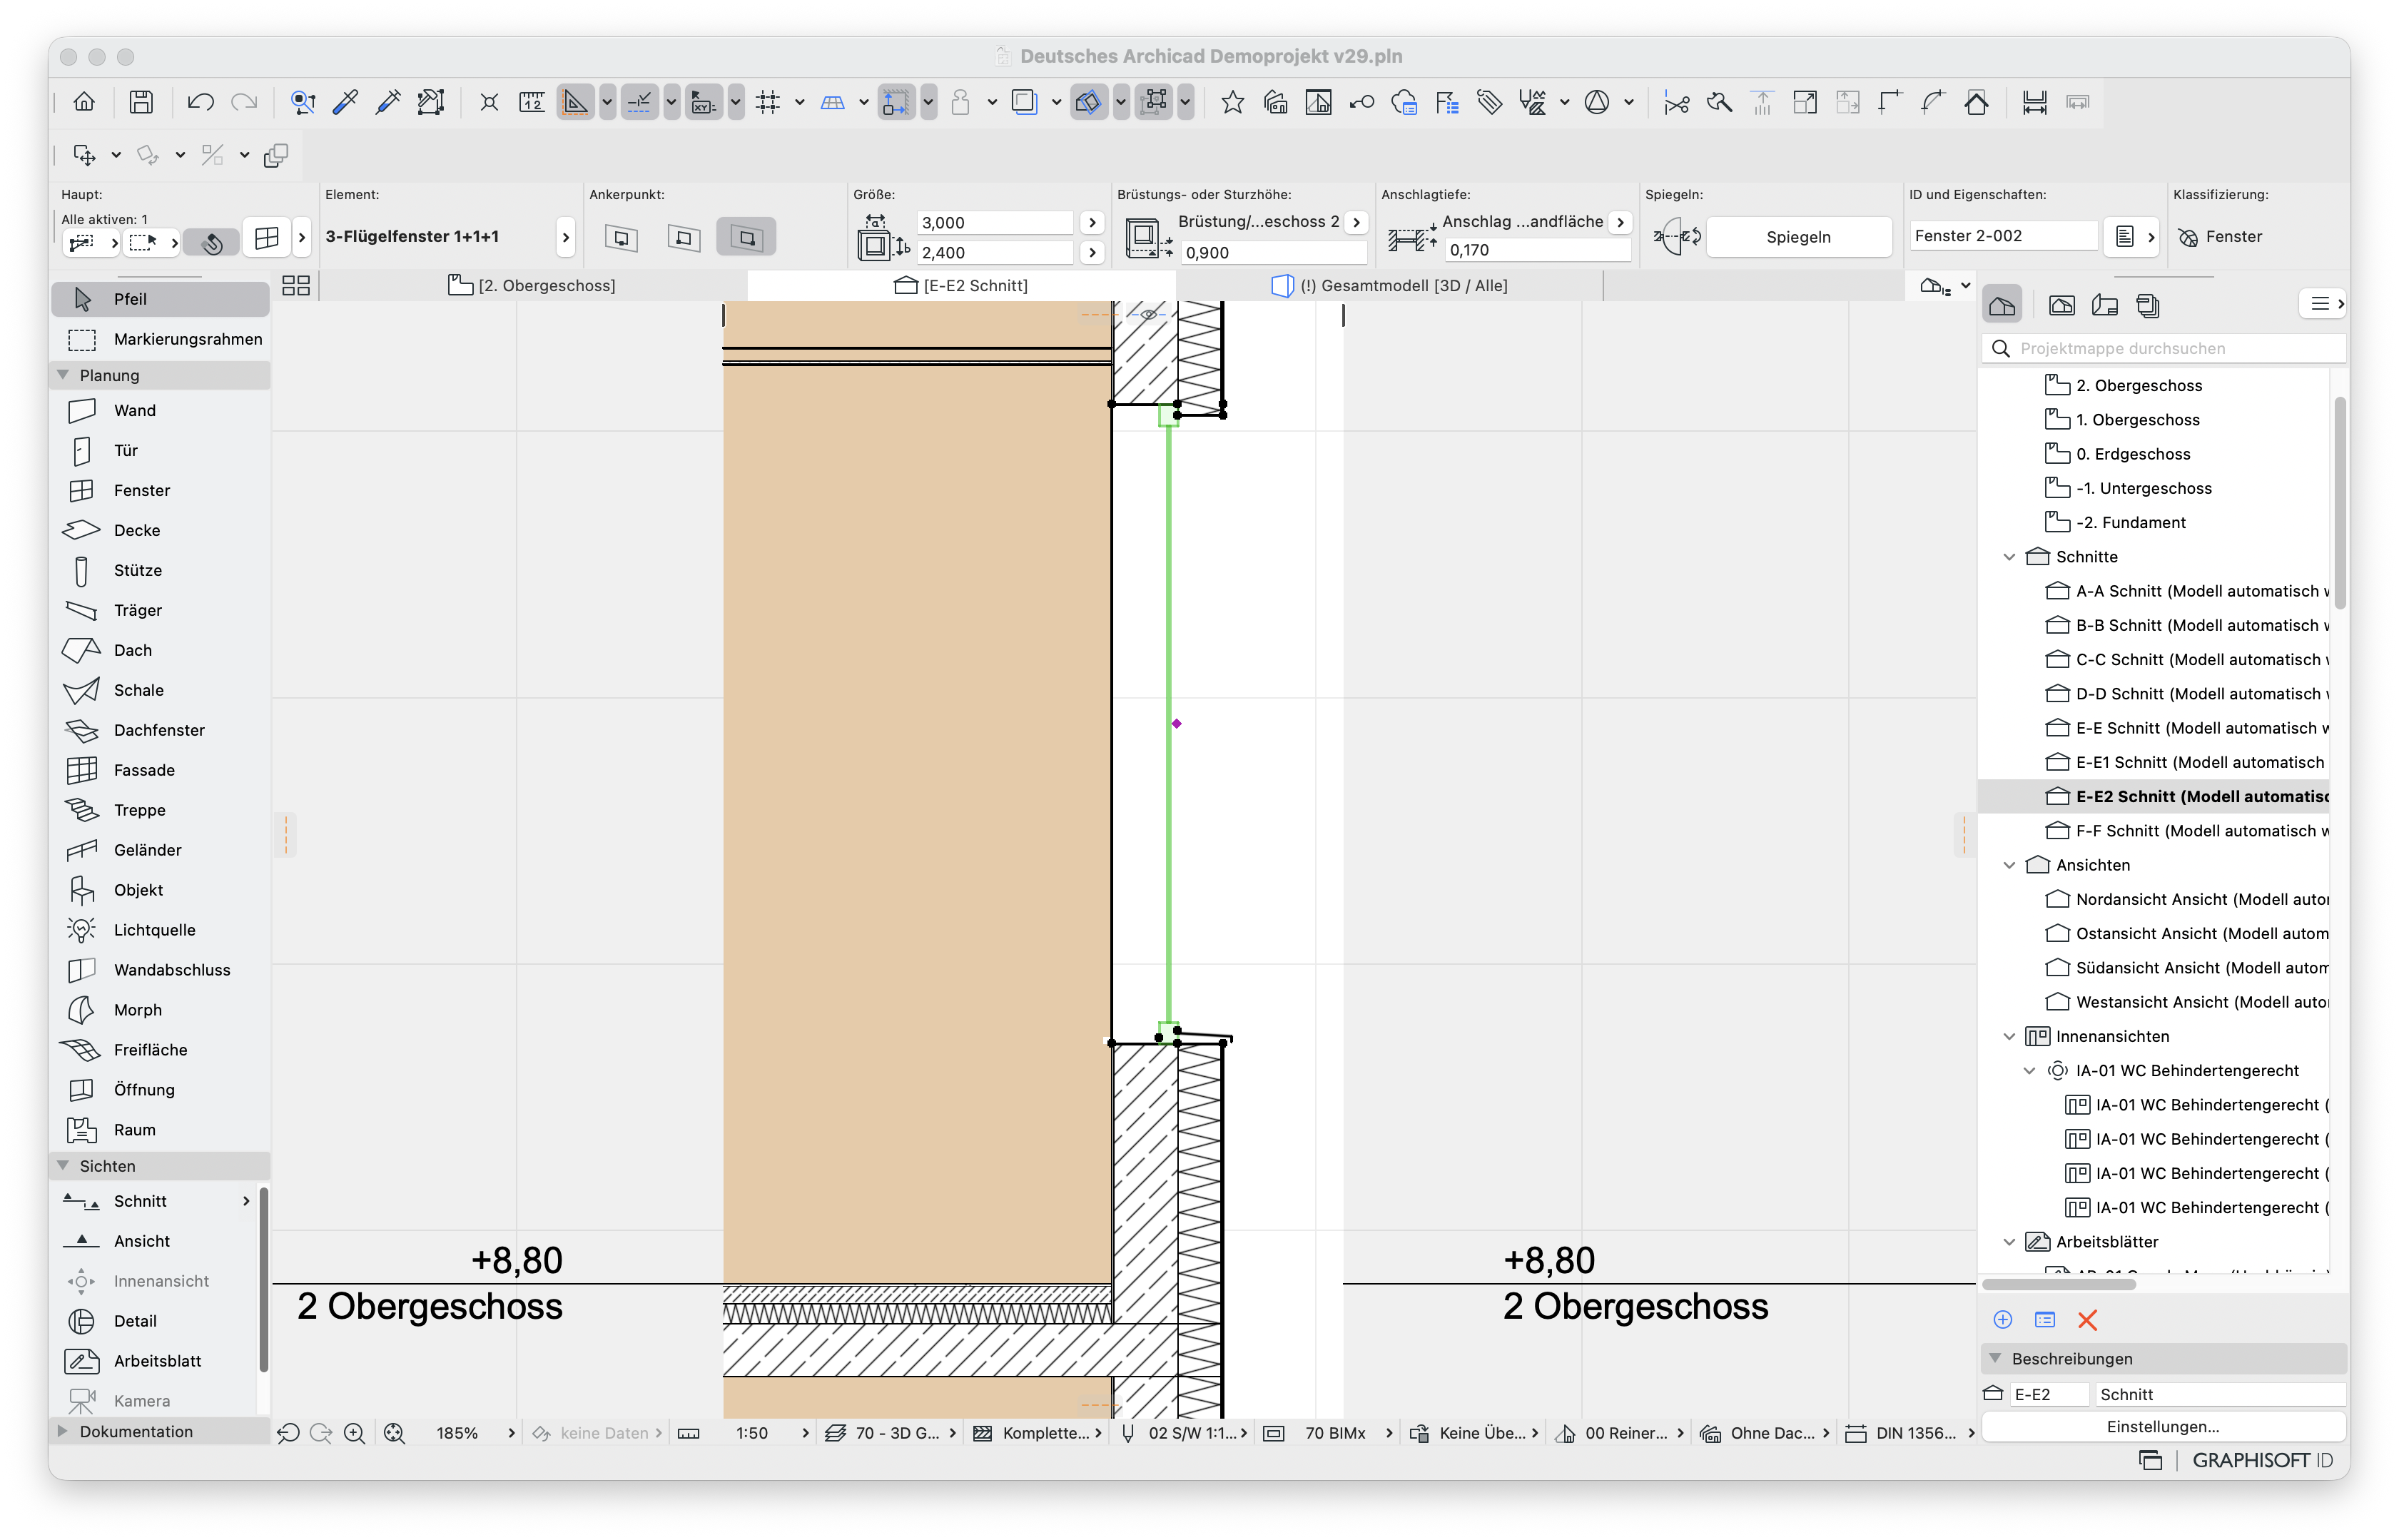Open the tab overview grid icon
Image resolution: width=2399 pixels, height=1540 pixels.
tap(296, 286)
